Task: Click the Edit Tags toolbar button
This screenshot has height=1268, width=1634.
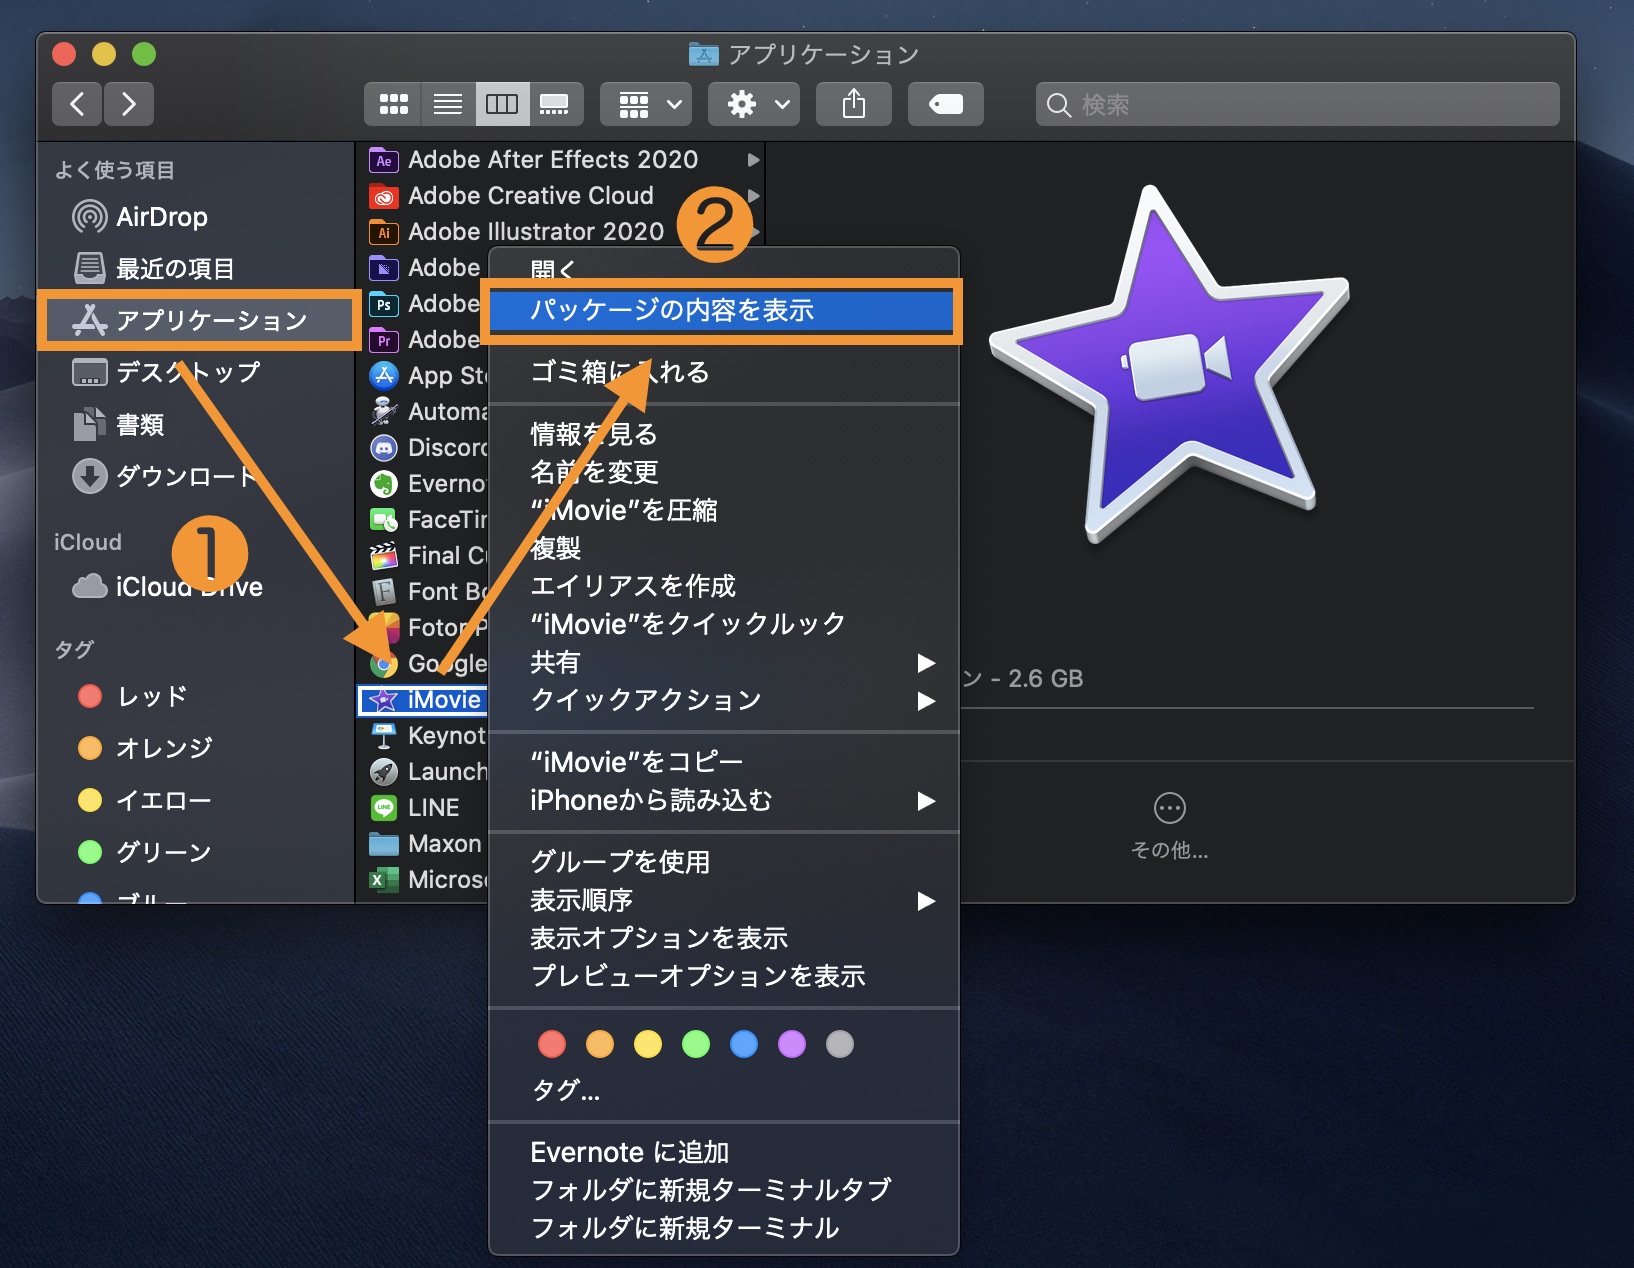Action: [946, 104]
